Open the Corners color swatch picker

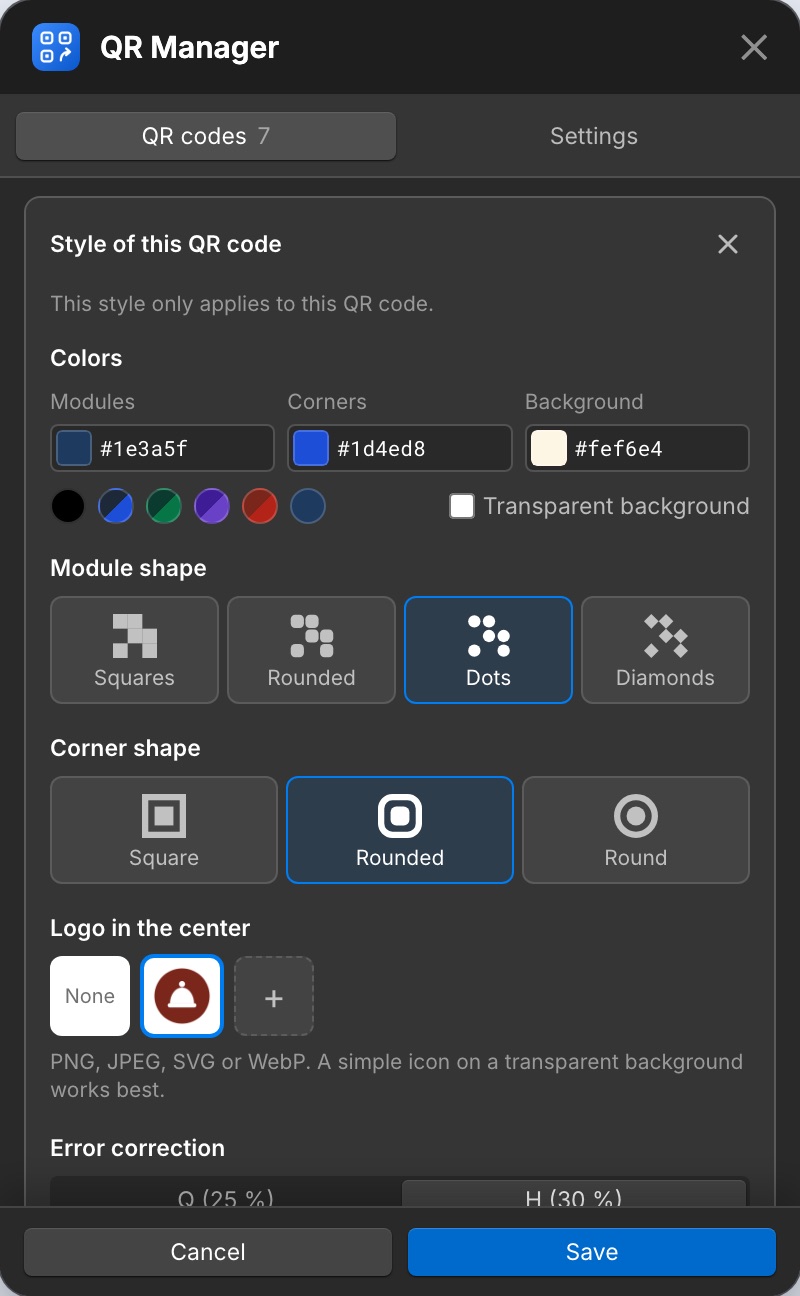(x=311, y=448)
